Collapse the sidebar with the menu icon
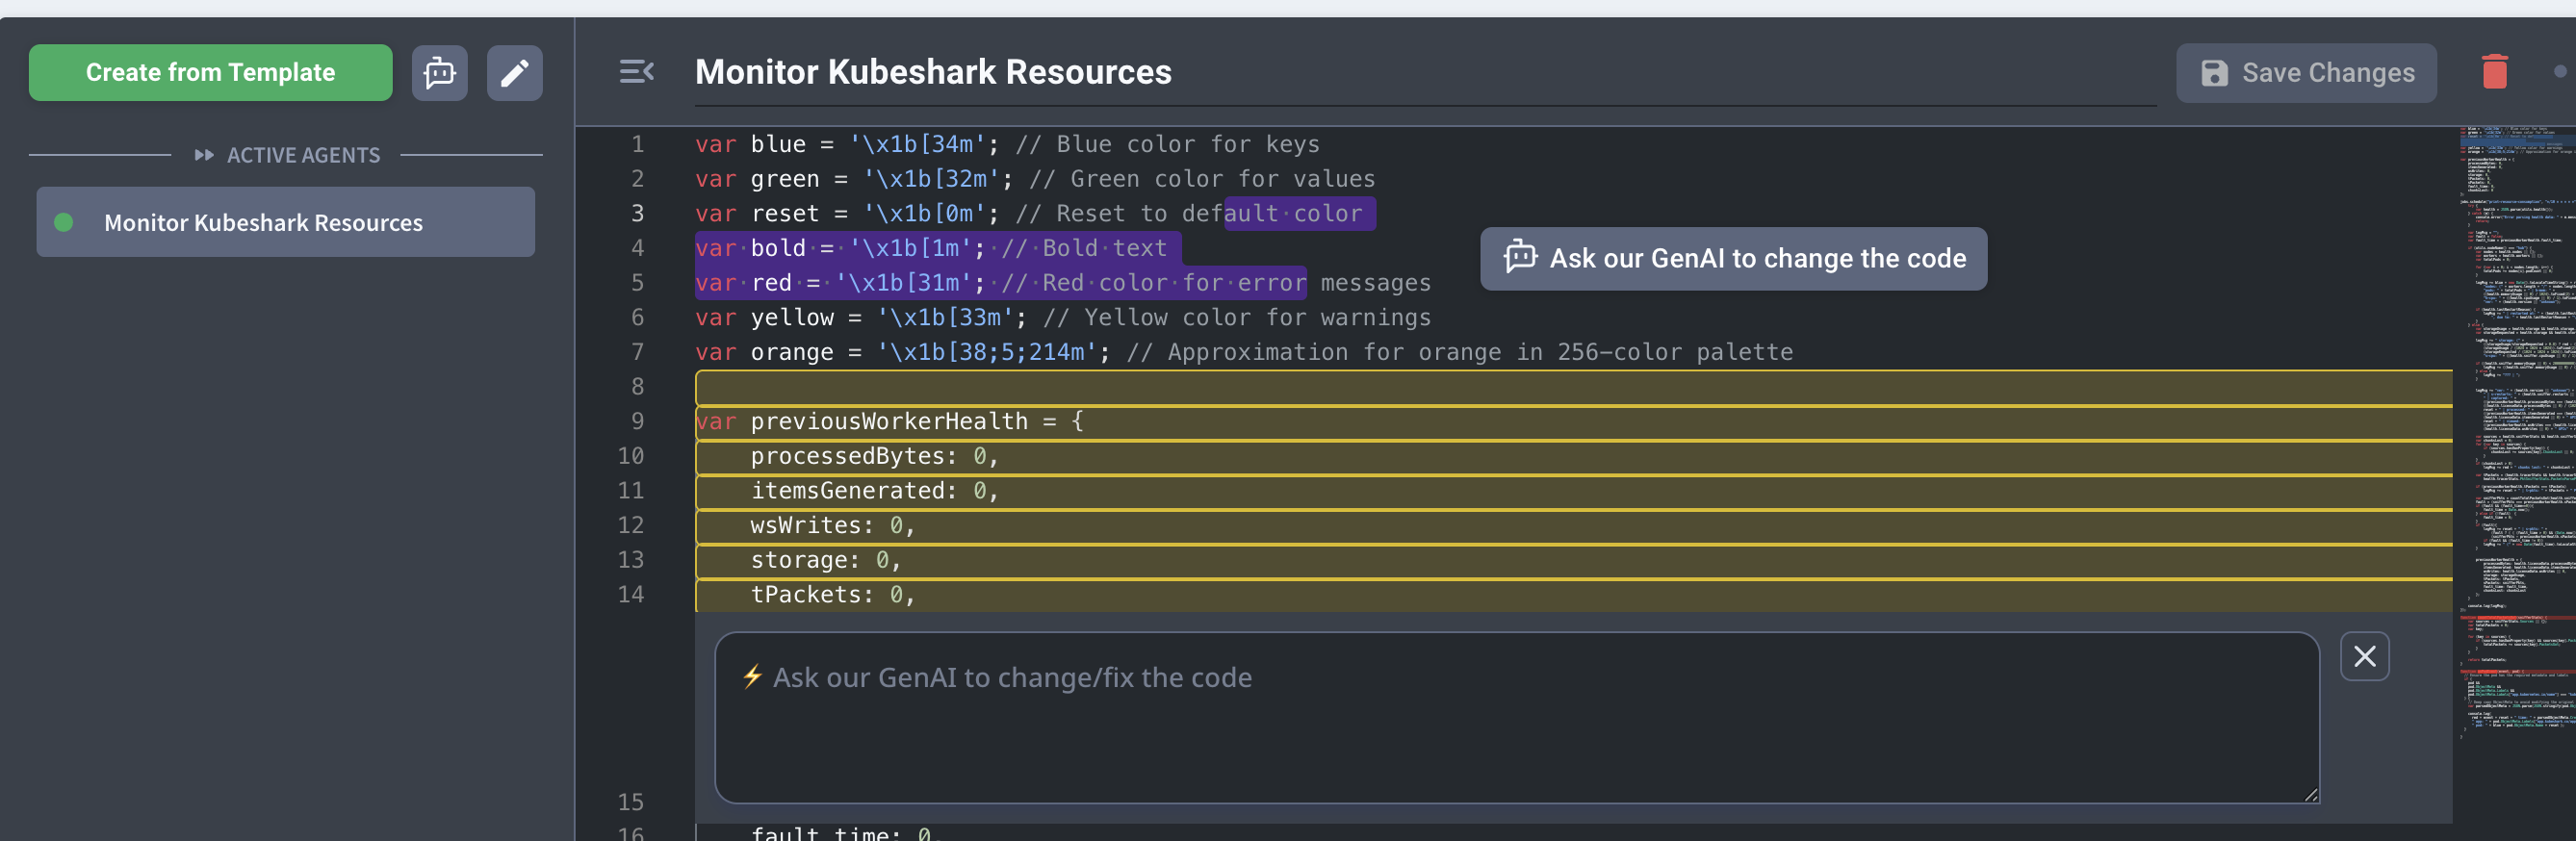 coord(637,72)
